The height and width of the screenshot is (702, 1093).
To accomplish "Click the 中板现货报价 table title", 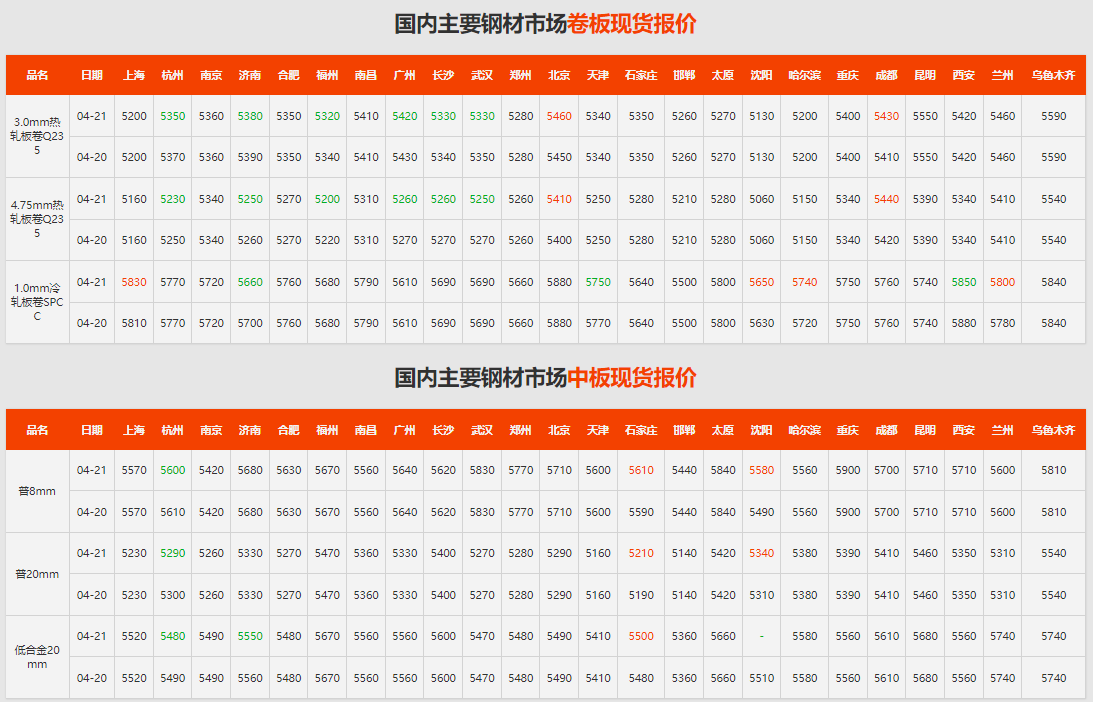I will 545,377.
